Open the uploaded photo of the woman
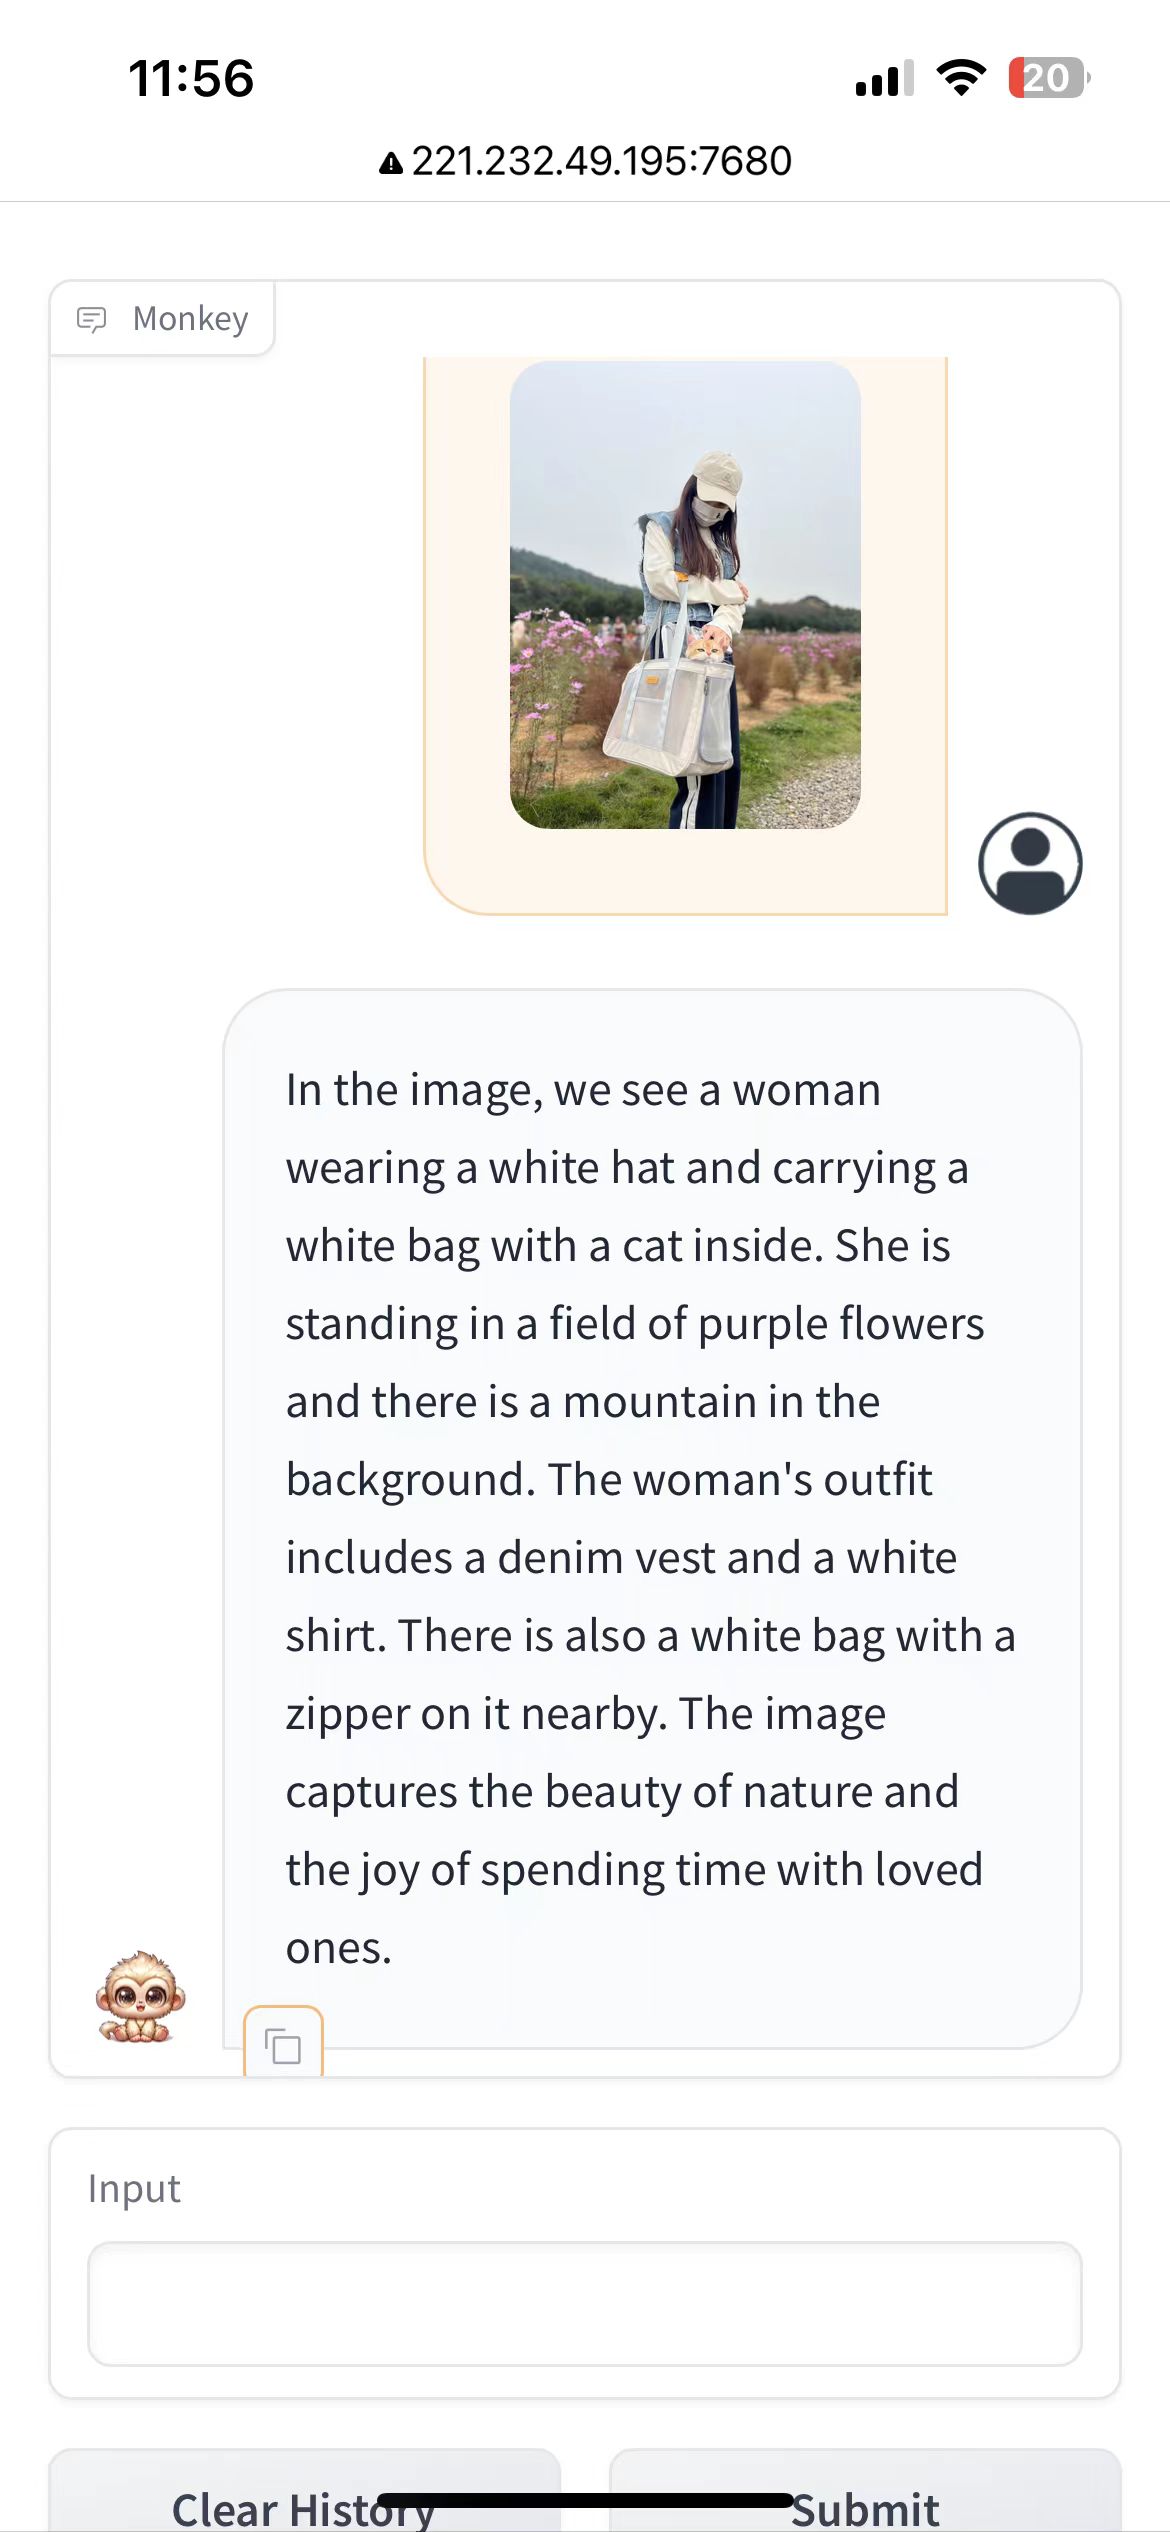This screenshot has height=2532, width=1170. coord(685,595)
